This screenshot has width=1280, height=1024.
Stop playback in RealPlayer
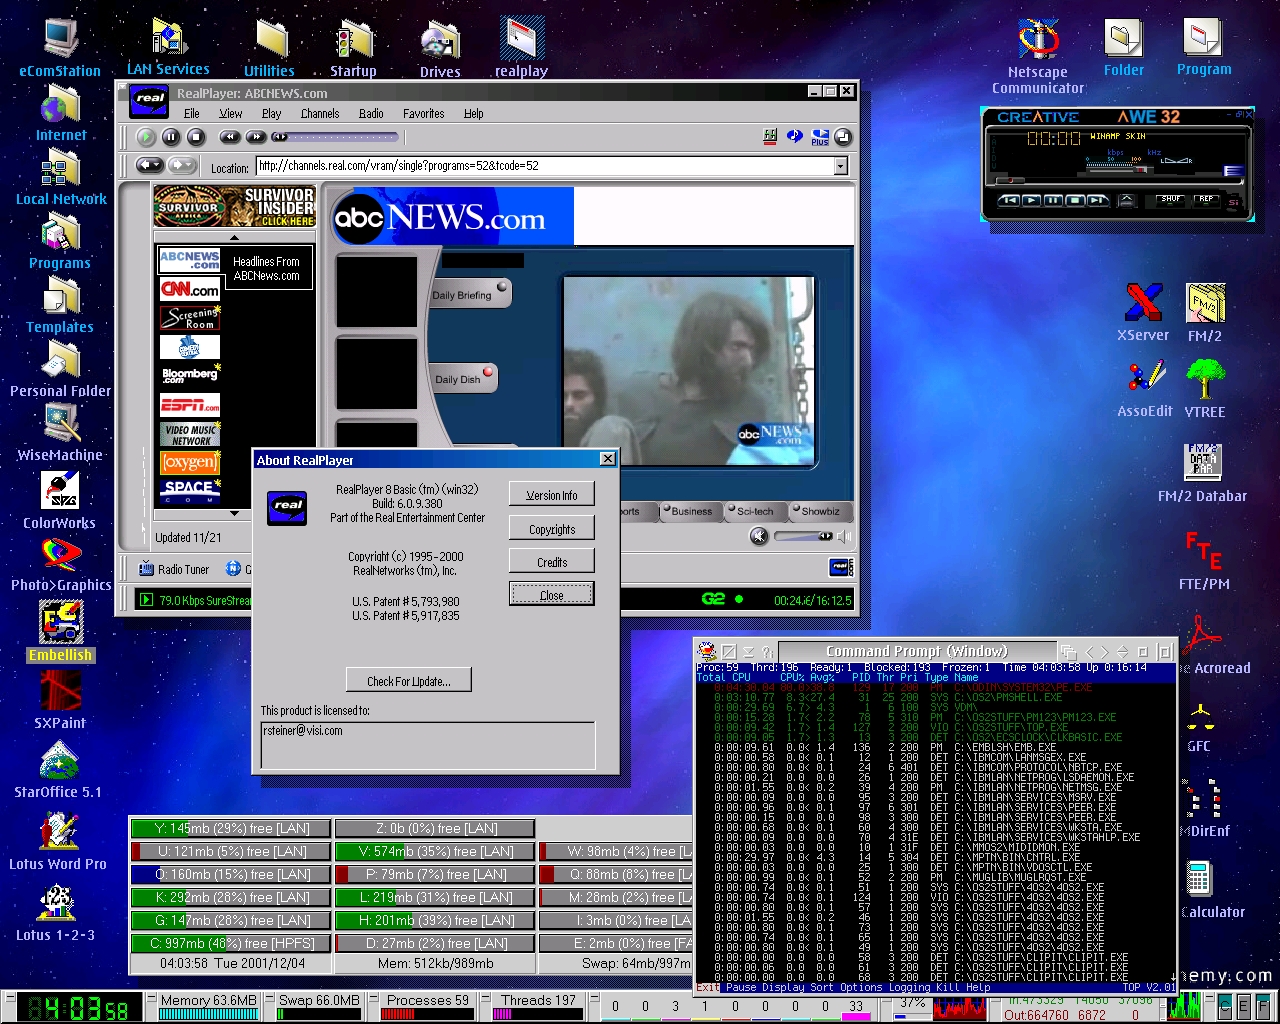point(196,137)
